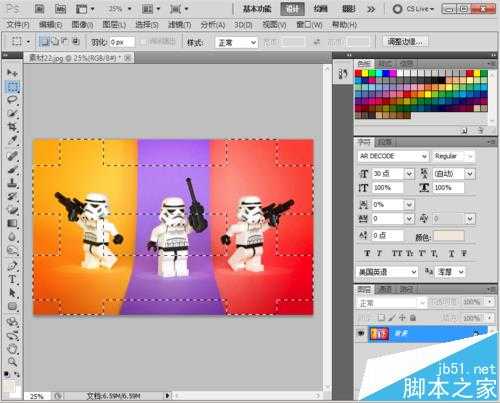The width and height of the screenshot is (500, 403).
Task: Open the 帮助(H) menu
Action: click(x=344, y=24)
